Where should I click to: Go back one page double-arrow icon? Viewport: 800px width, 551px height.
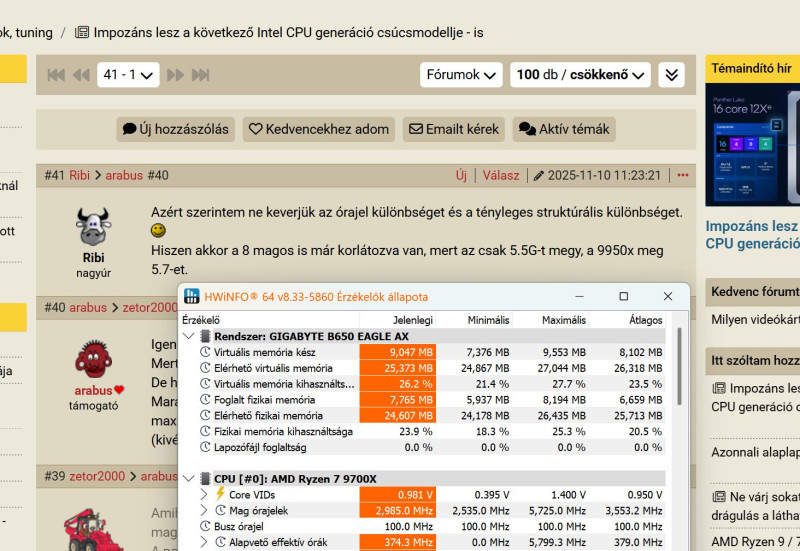(x=81, y=75)
